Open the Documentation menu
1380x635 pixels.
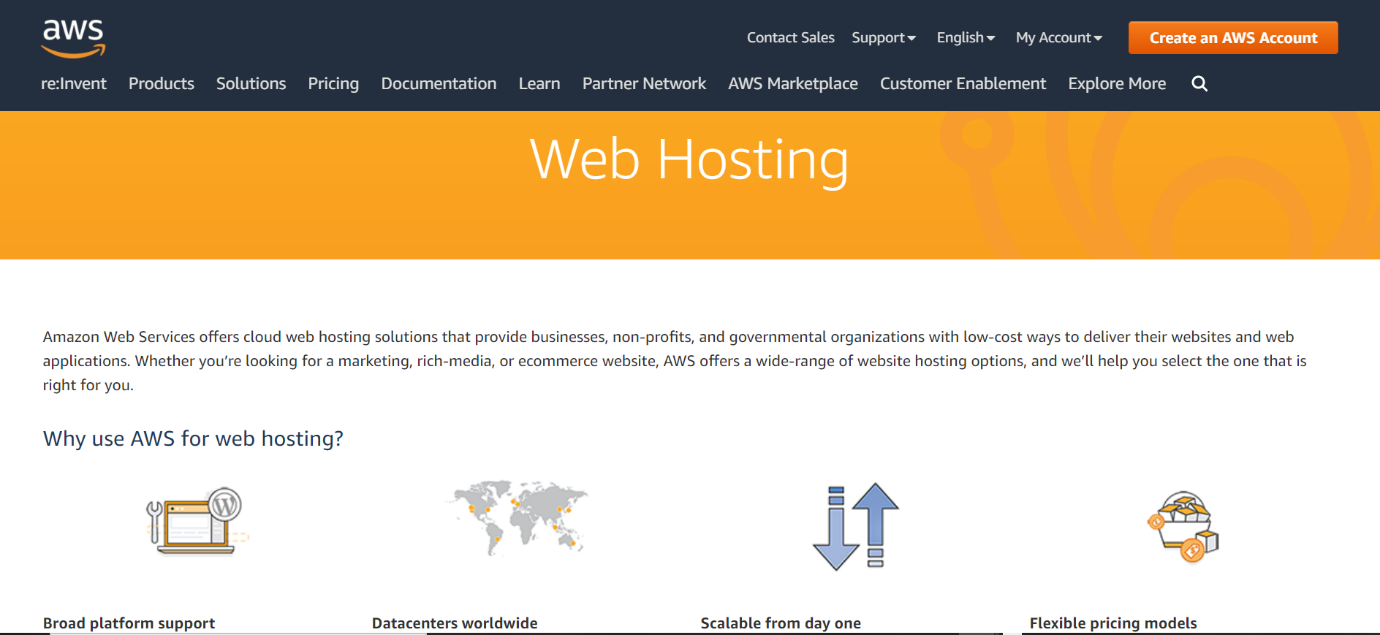click(x=439, y=84)
